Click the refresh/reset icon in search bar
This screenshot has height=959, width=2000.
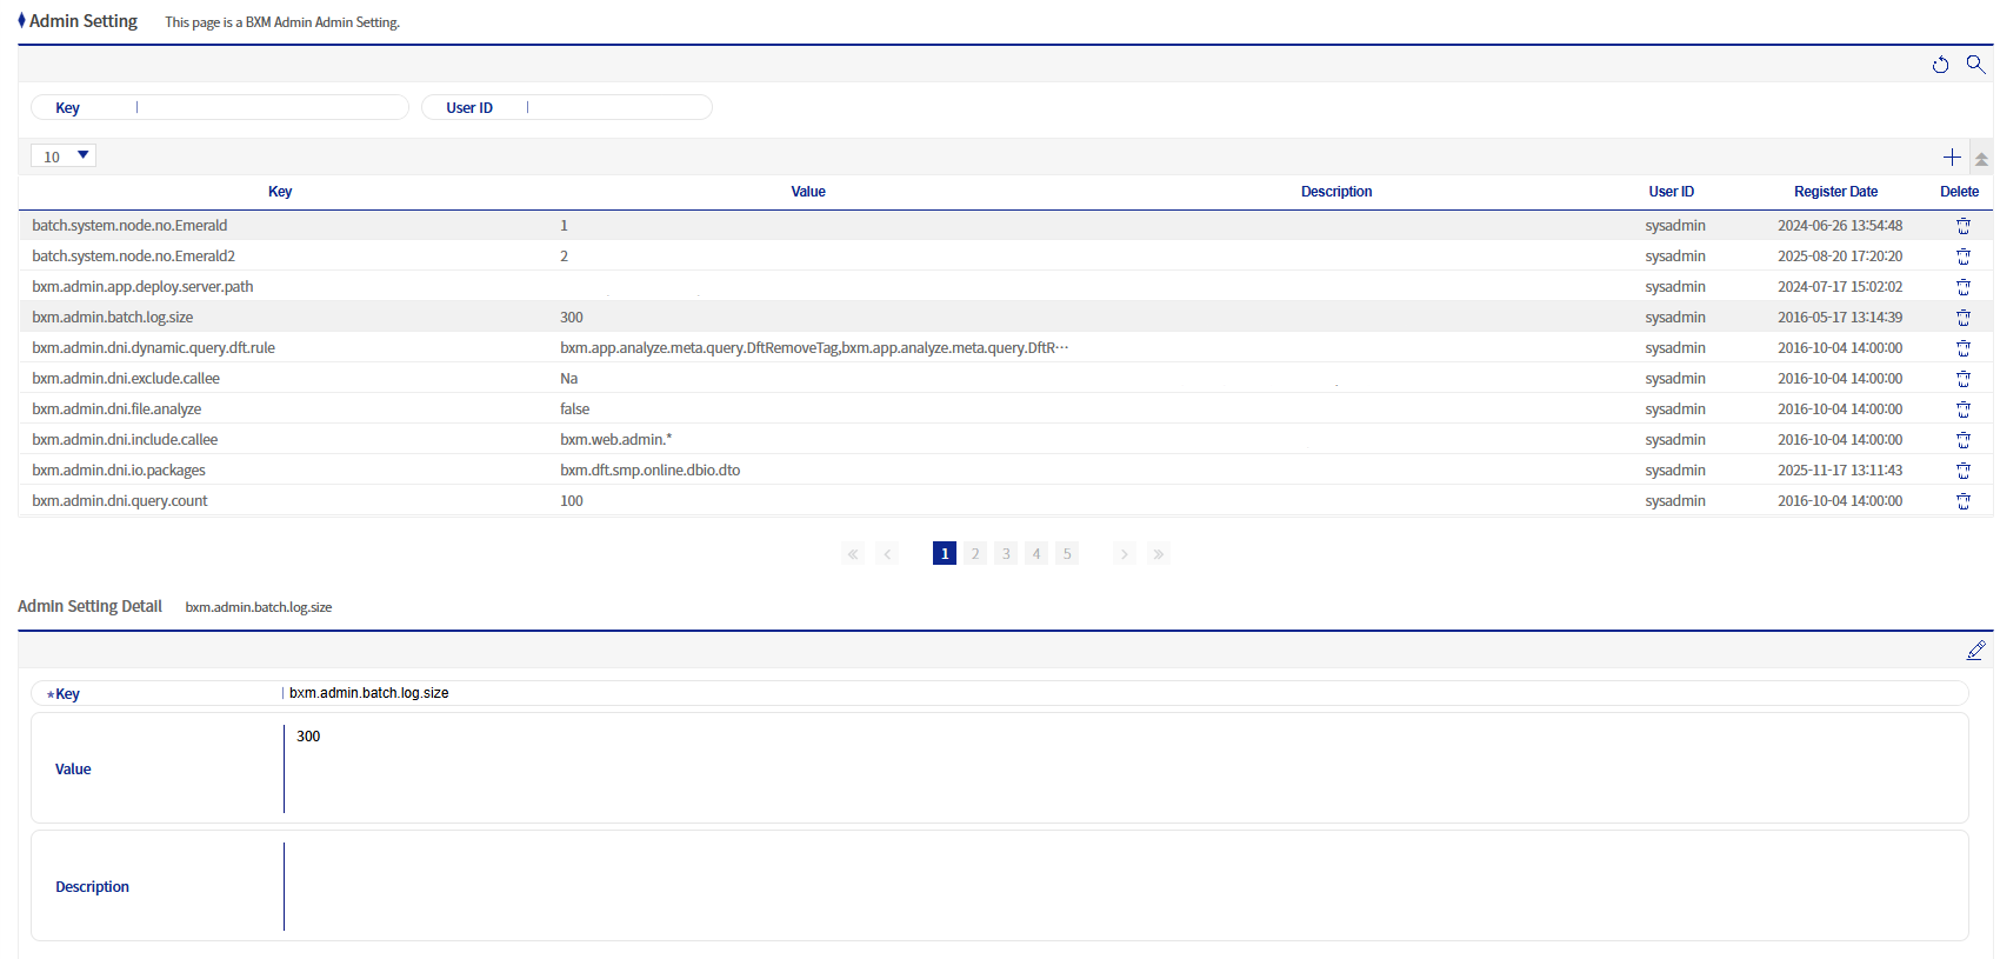[x=1940, y=65]
